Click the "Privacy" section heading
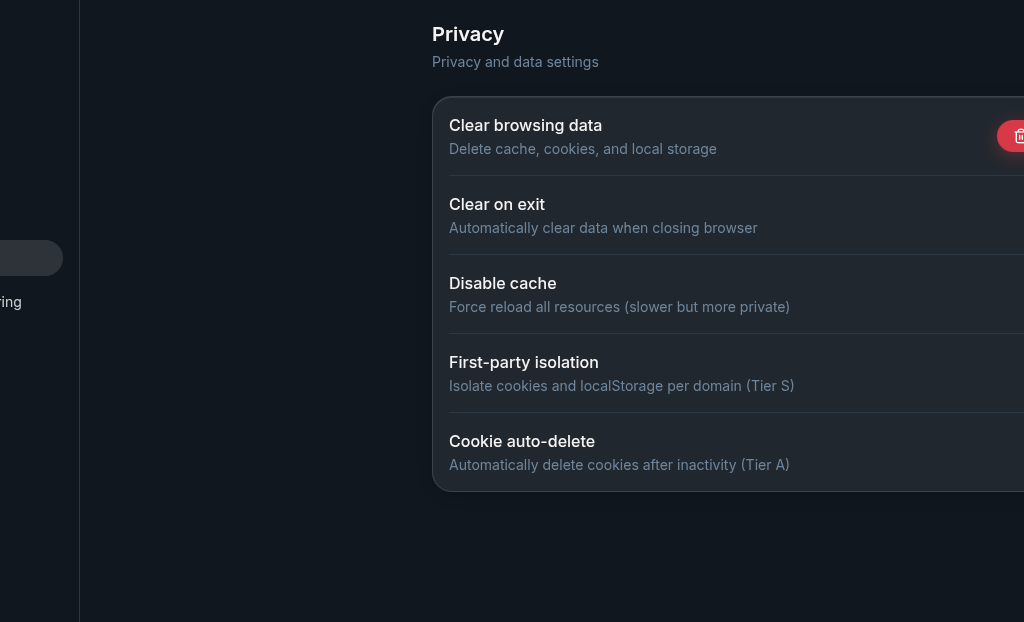This screenshot has height=622, width=1024. click(x=467, y=34)
